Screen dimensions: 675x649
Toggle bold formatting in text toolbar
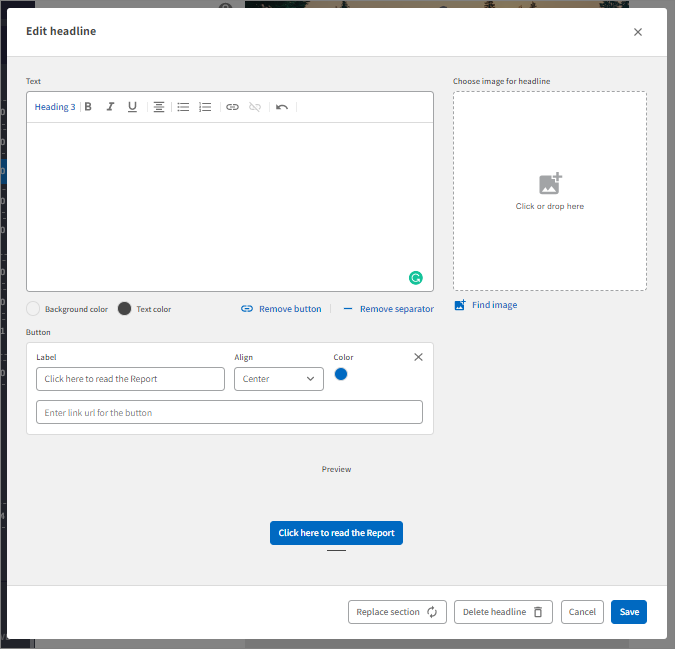(88, 107)
